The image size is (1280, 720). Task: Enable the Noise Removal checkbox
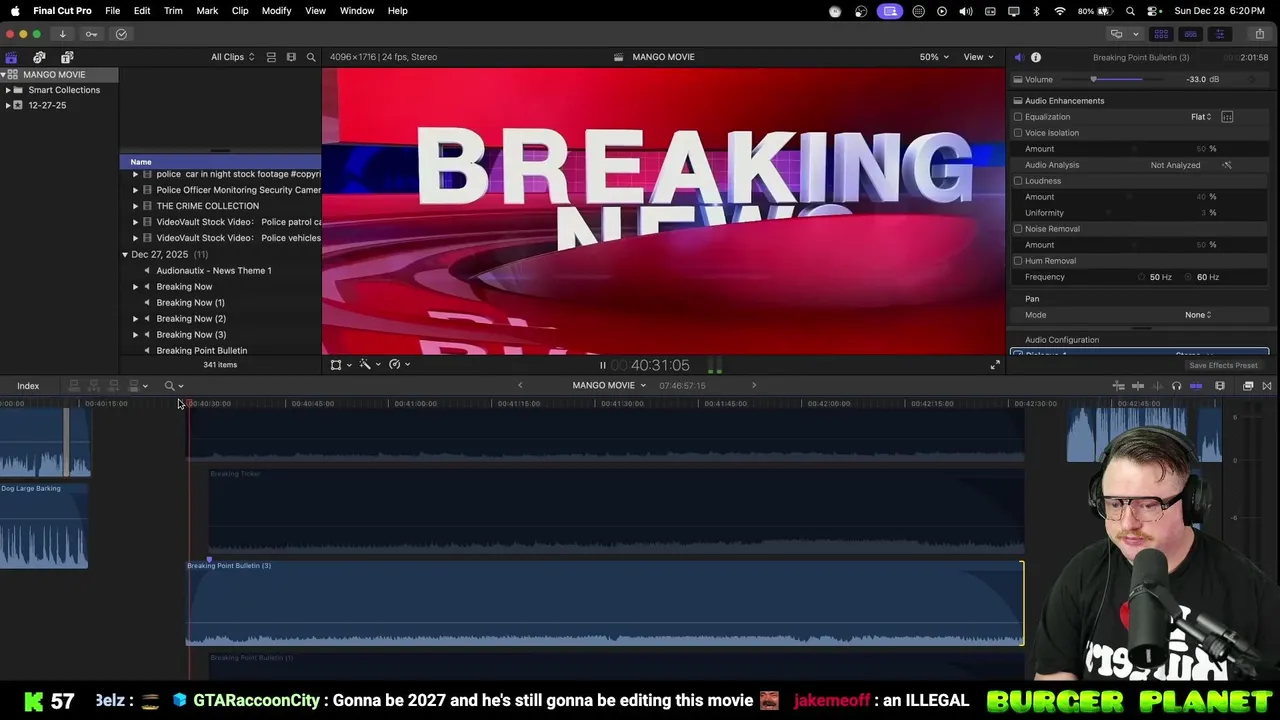pyautogui.click(x=1018, y=229)
